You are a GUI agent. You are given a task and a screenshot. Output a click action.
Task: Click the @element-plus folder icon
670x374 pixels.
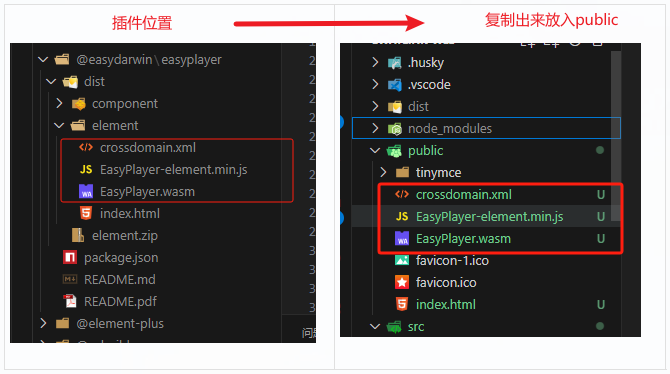(x=62, y=323)
